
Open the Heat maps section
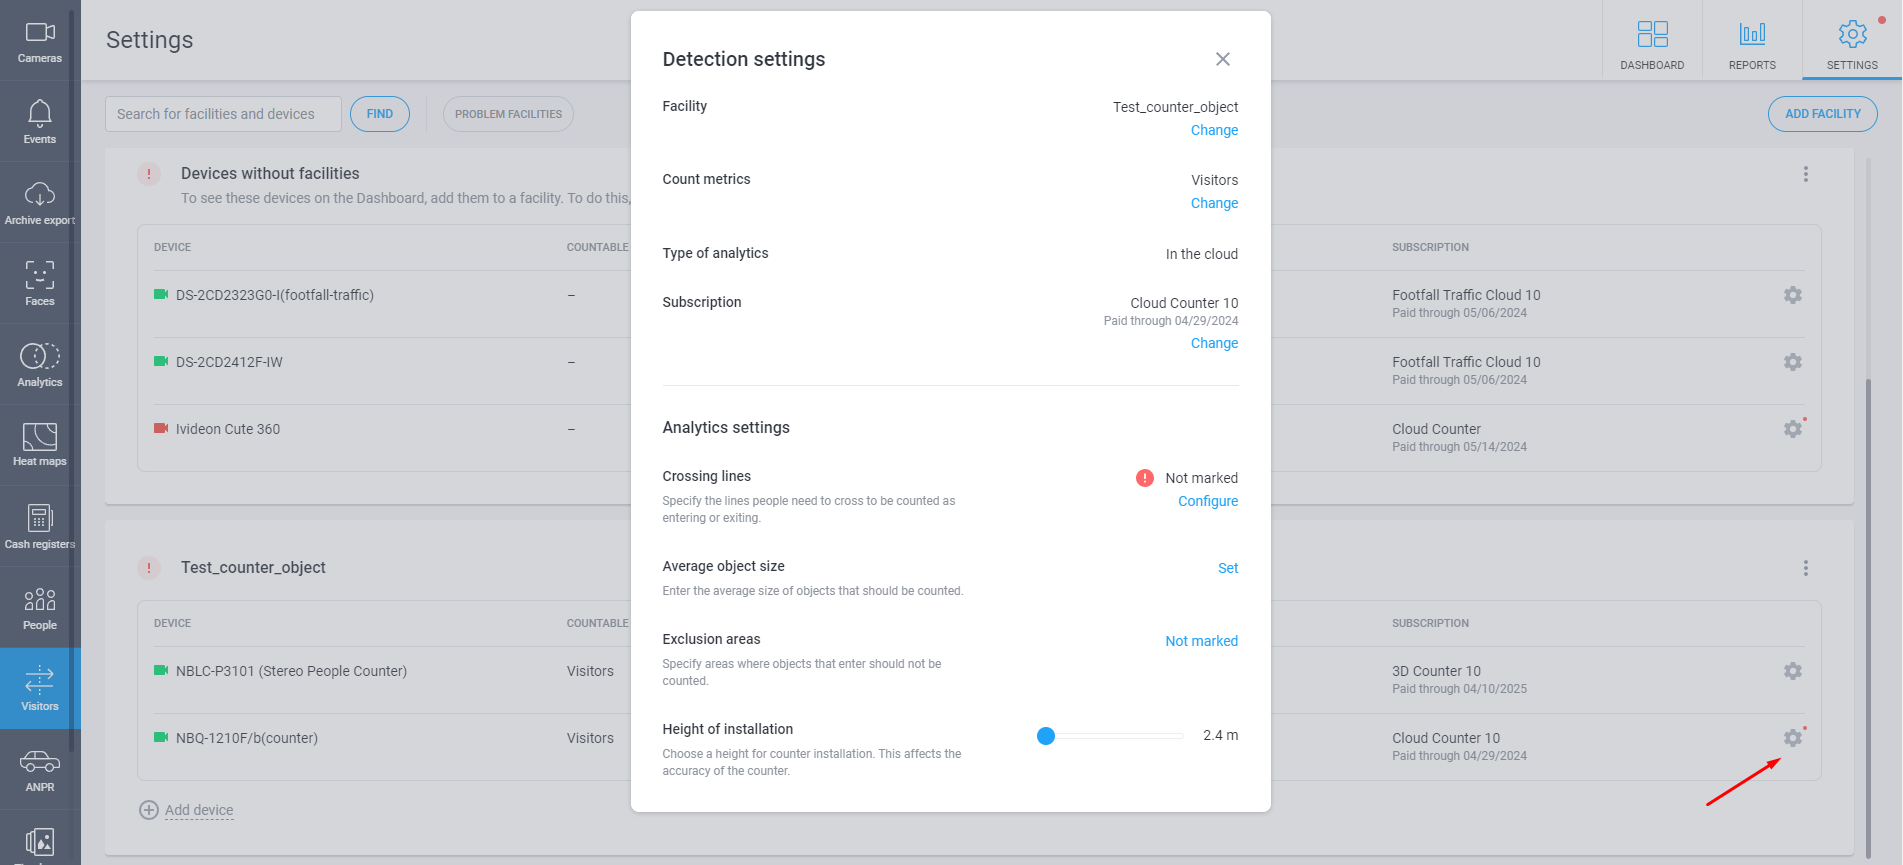tap(40, 445)
